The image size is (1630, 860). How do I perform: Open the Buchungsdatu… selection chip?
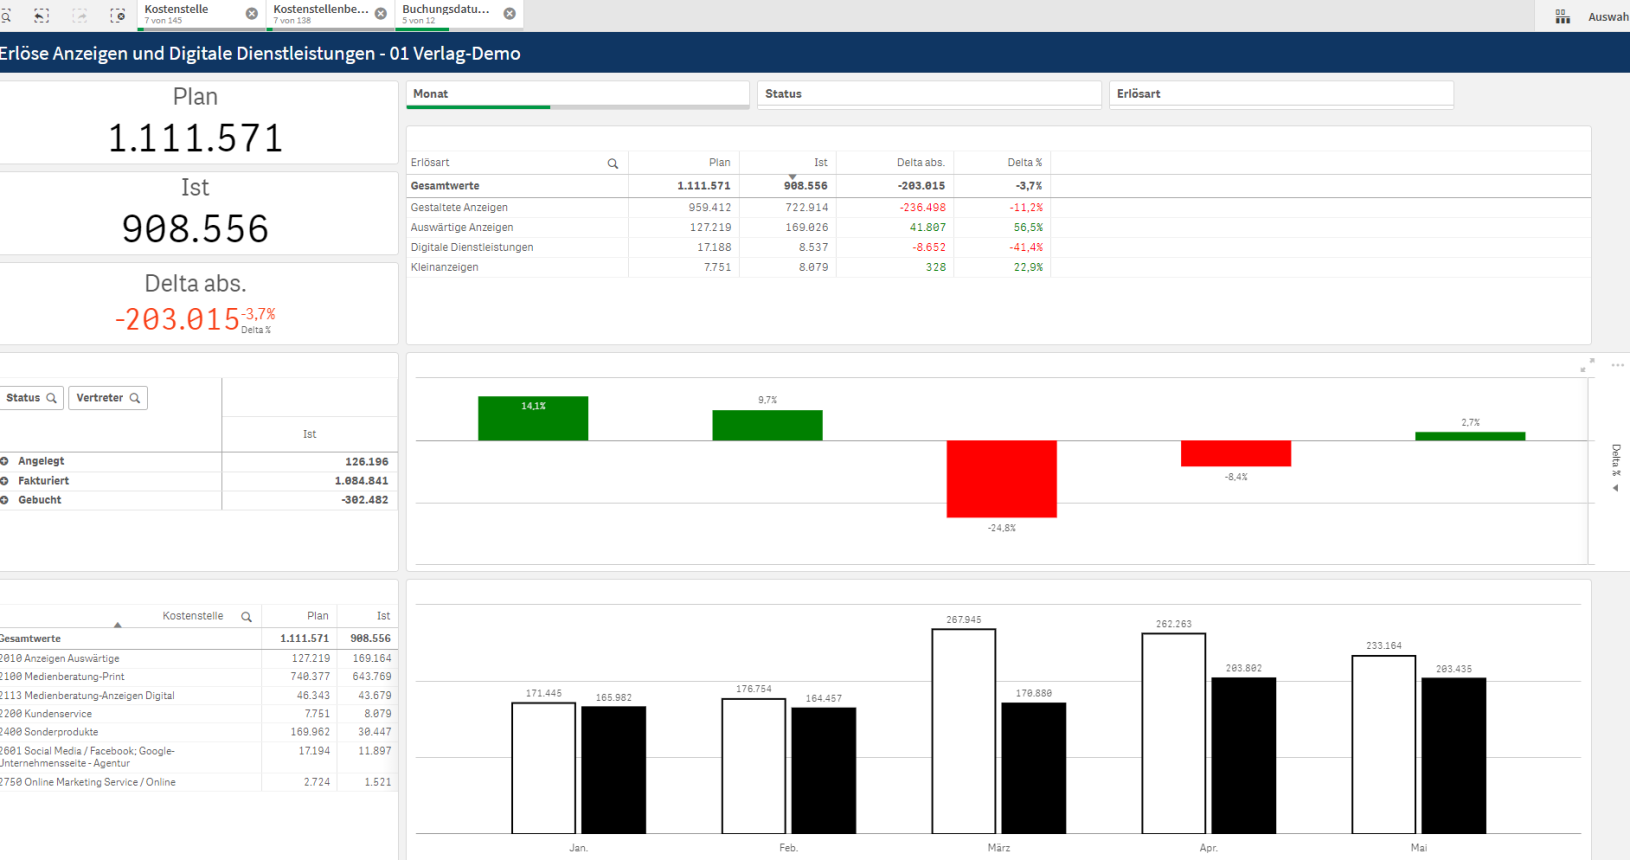click(x=448, y=14)
